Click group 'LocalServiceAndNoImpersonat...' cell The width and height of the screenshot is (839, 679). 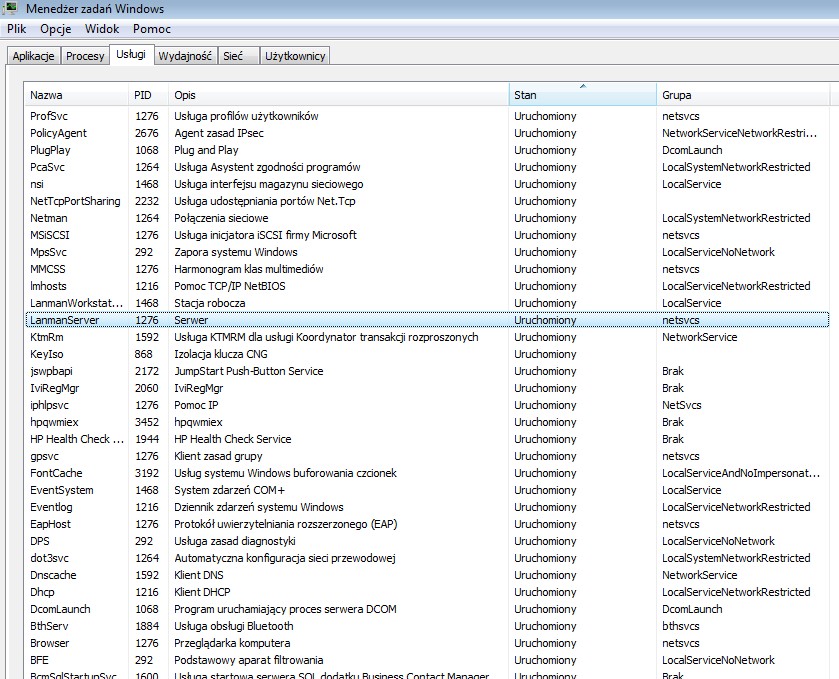click(x=741, y=473)
